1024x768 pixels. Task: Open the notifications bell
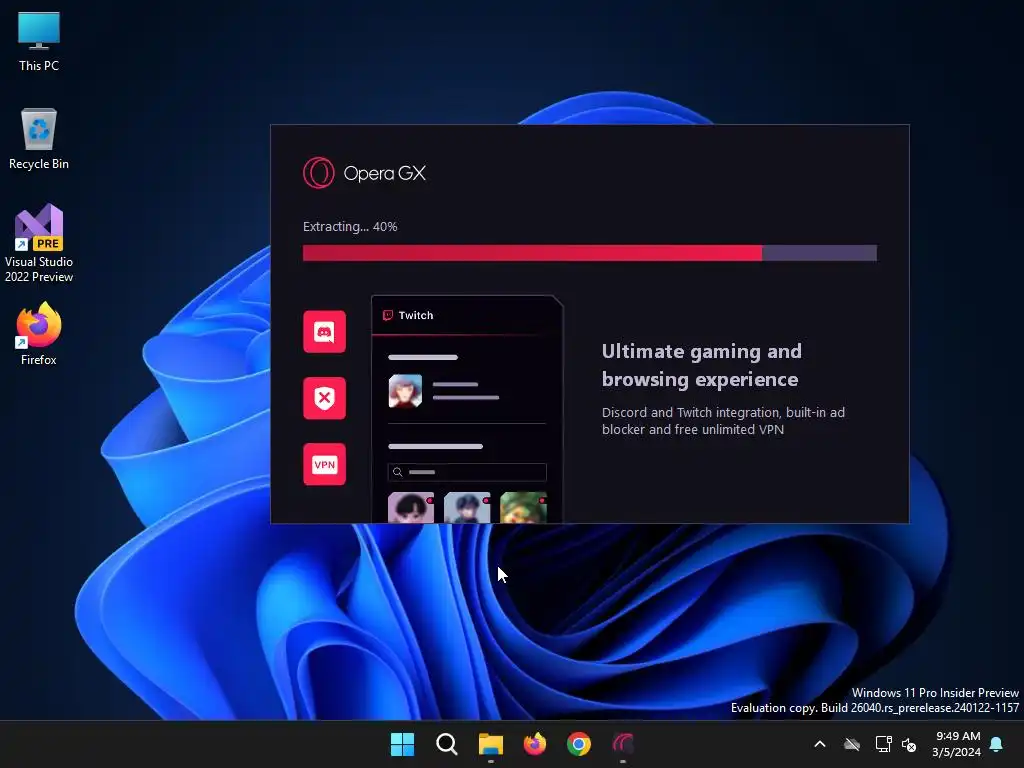pos(997,744)
